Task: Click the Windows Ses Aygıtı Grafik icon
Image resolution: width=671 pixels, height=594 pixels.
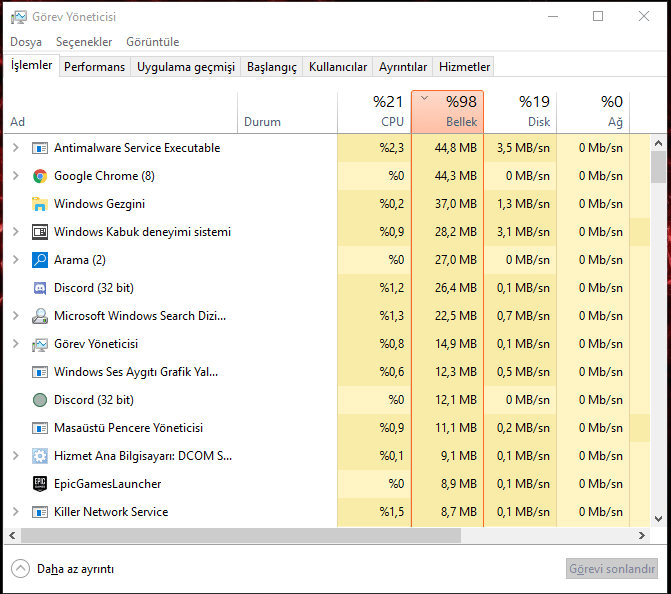Action: [40, 372]
